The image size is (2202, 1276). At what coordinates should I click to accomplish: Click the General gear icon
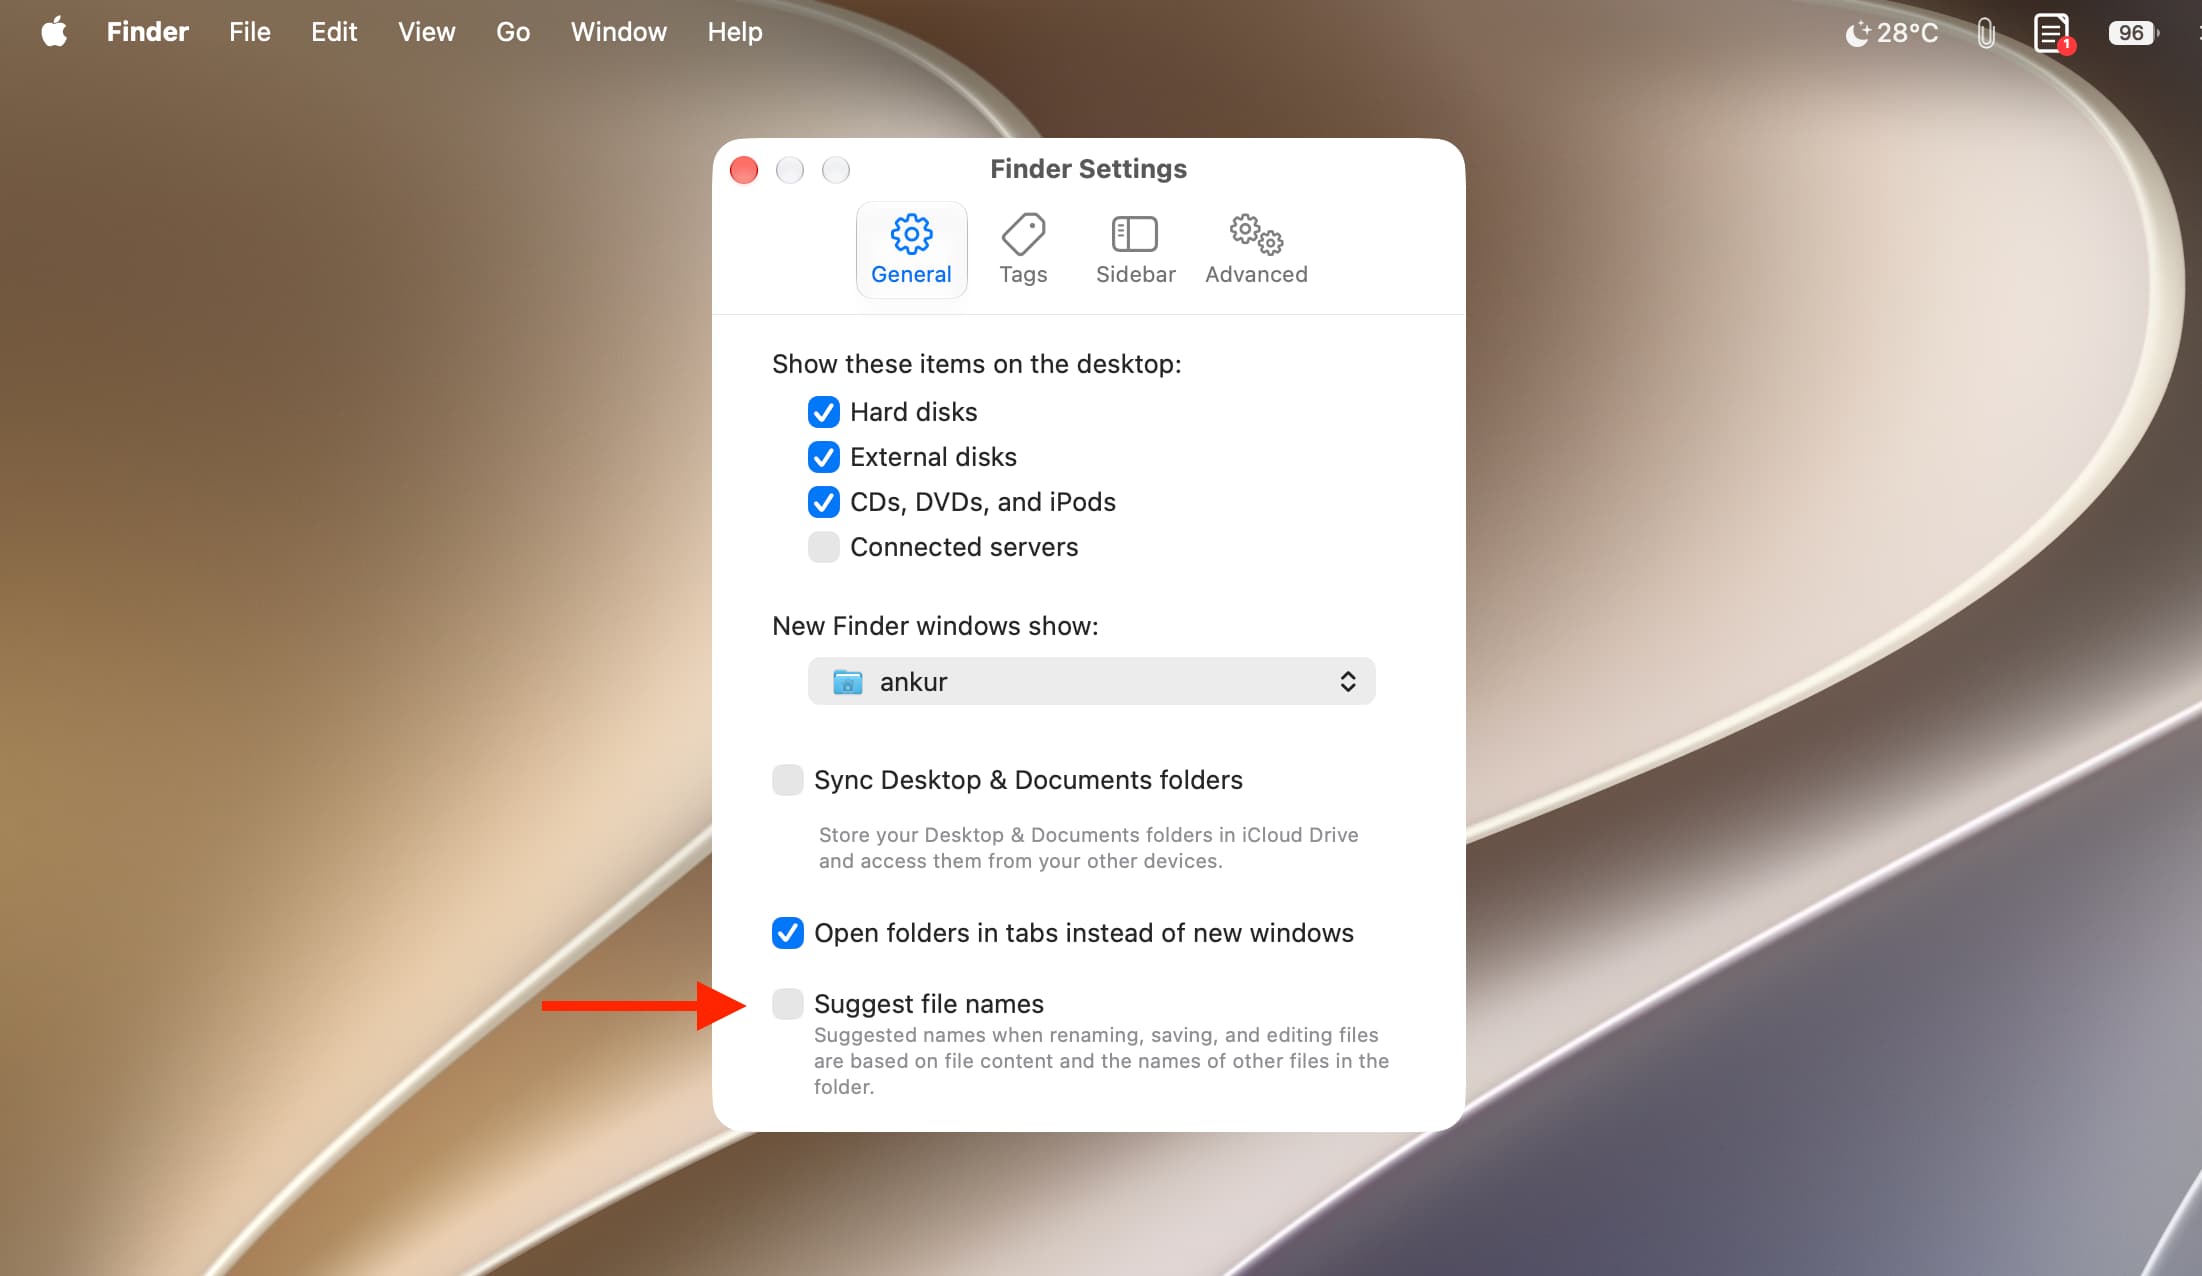911,234
